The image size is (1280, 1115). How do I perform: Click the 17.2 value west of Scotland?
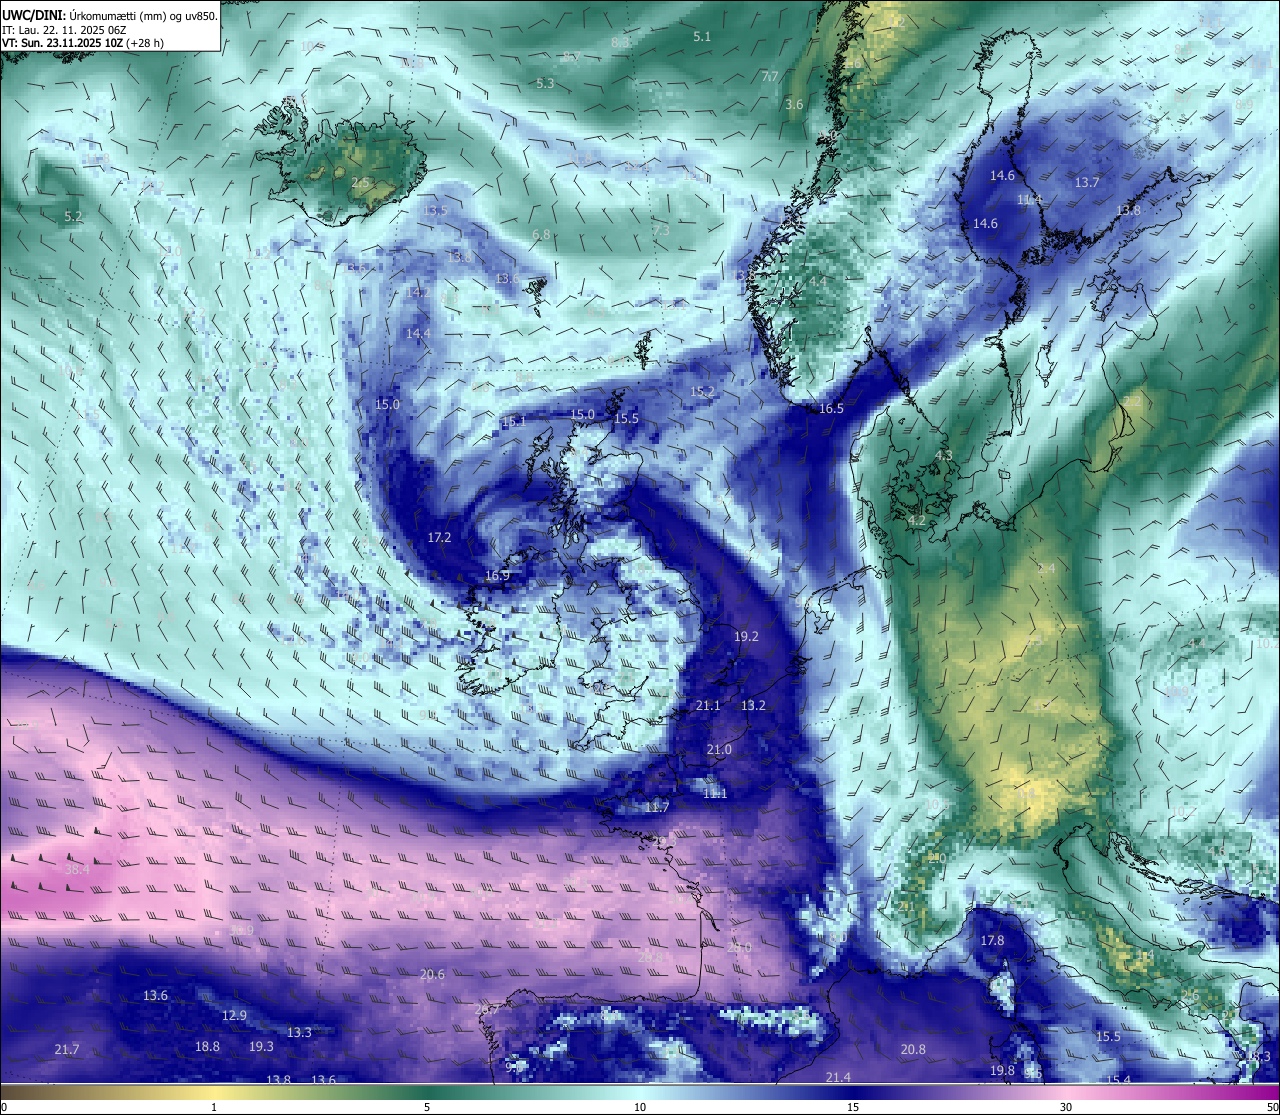[x=440, y=537]
